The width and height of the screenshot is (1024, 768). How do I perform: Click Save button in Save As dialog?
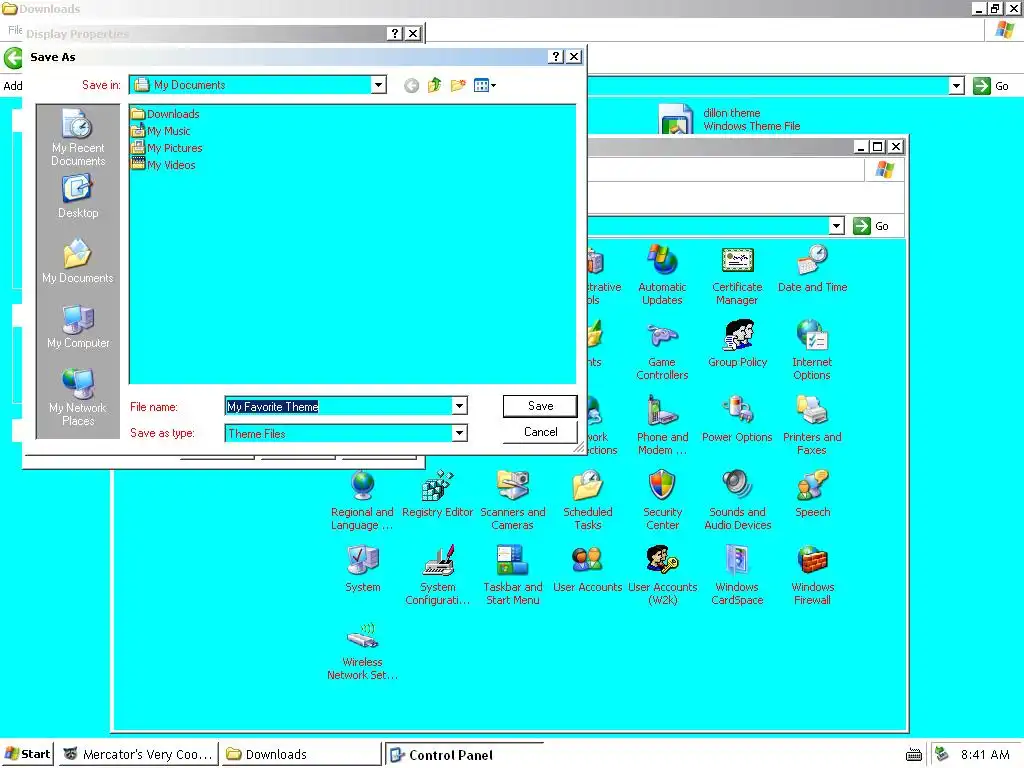[x=540, y=406]
